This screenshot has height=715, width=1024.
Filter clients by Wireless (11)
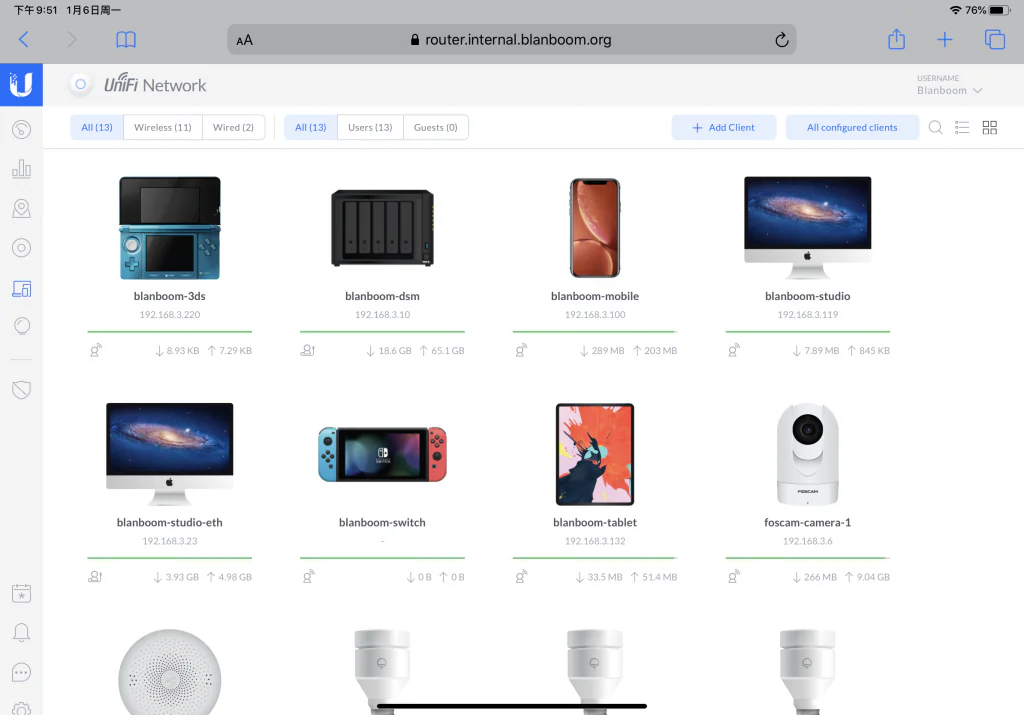click(x=163, y=127)
